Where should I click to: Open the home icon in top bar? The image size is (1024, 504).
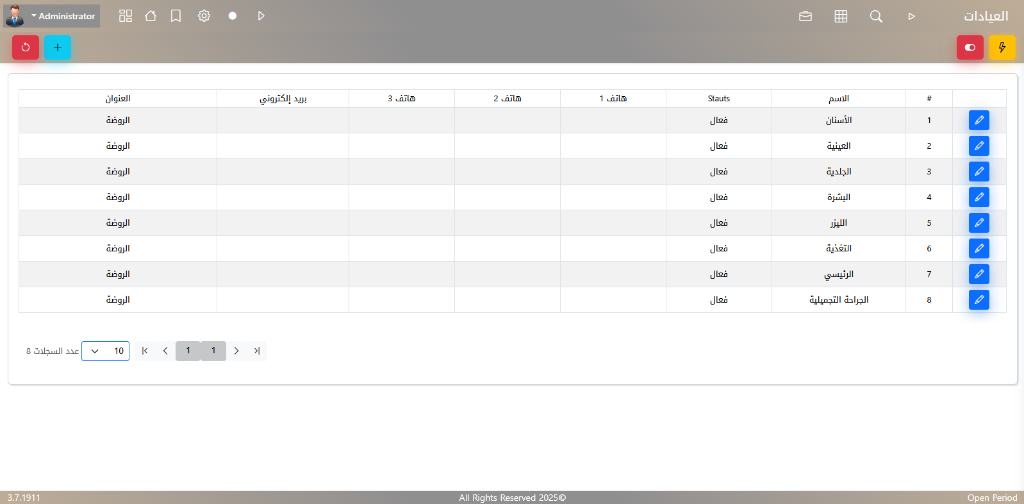tap(151, 16)
